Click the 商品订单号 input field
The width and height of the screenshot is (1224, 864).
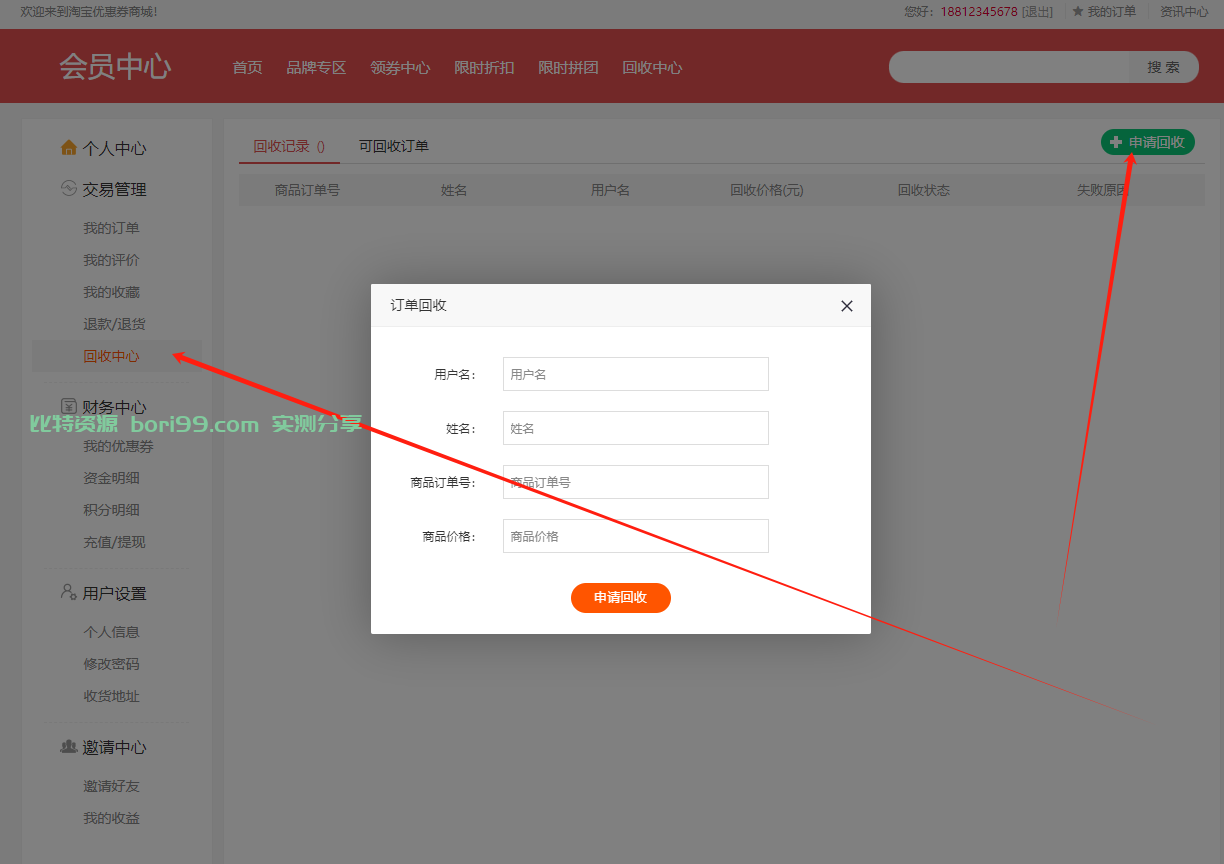tap(636, 482)
